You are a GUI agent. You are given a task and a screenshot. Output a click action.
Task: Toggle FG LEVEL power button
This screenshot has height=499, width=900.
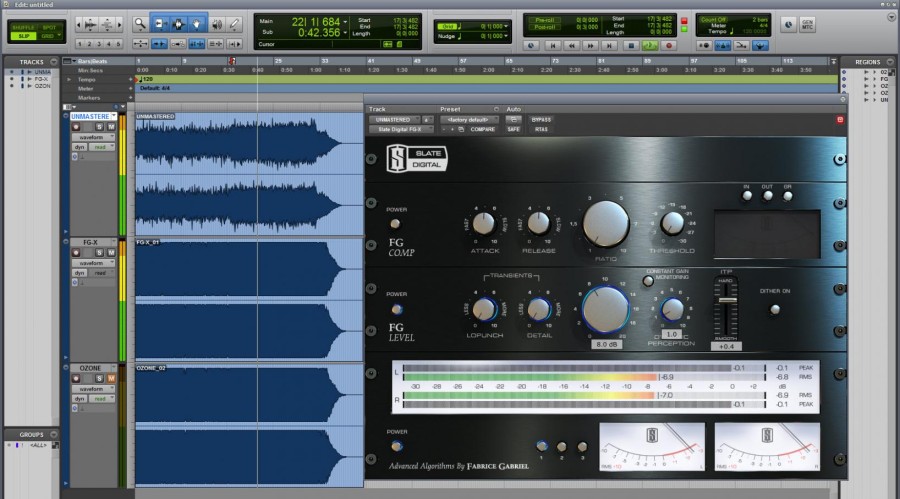click(397, 310)
